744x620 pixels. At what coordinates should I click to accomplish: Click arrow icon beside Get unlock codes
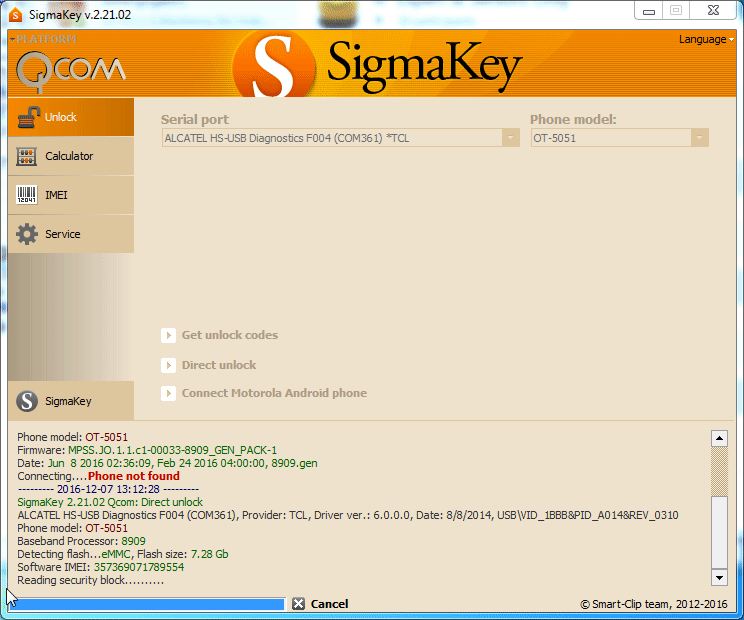(x=168, y=335)
